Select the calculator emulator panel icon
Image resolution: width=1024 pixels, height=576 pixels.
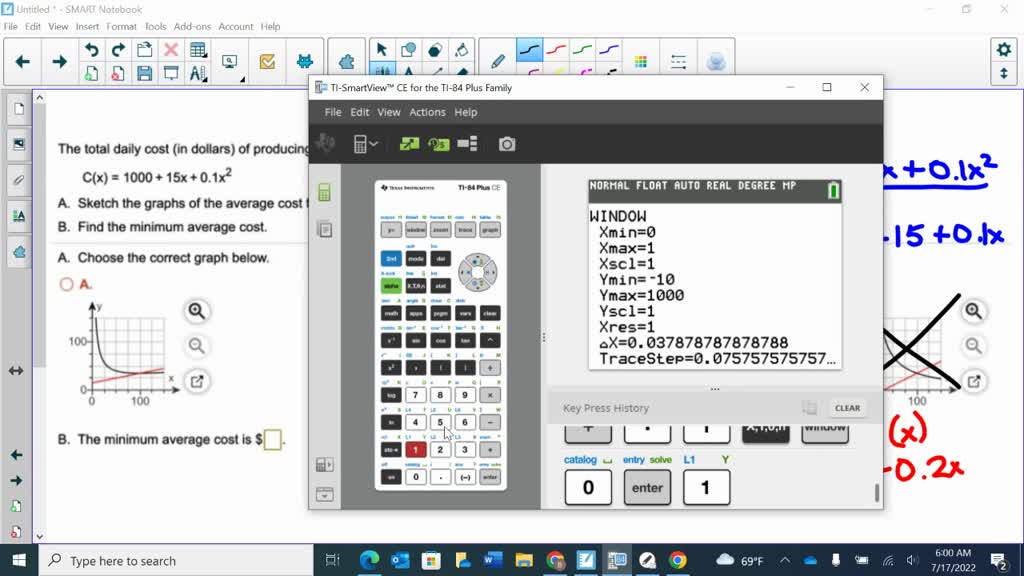(x=324, y=193)
